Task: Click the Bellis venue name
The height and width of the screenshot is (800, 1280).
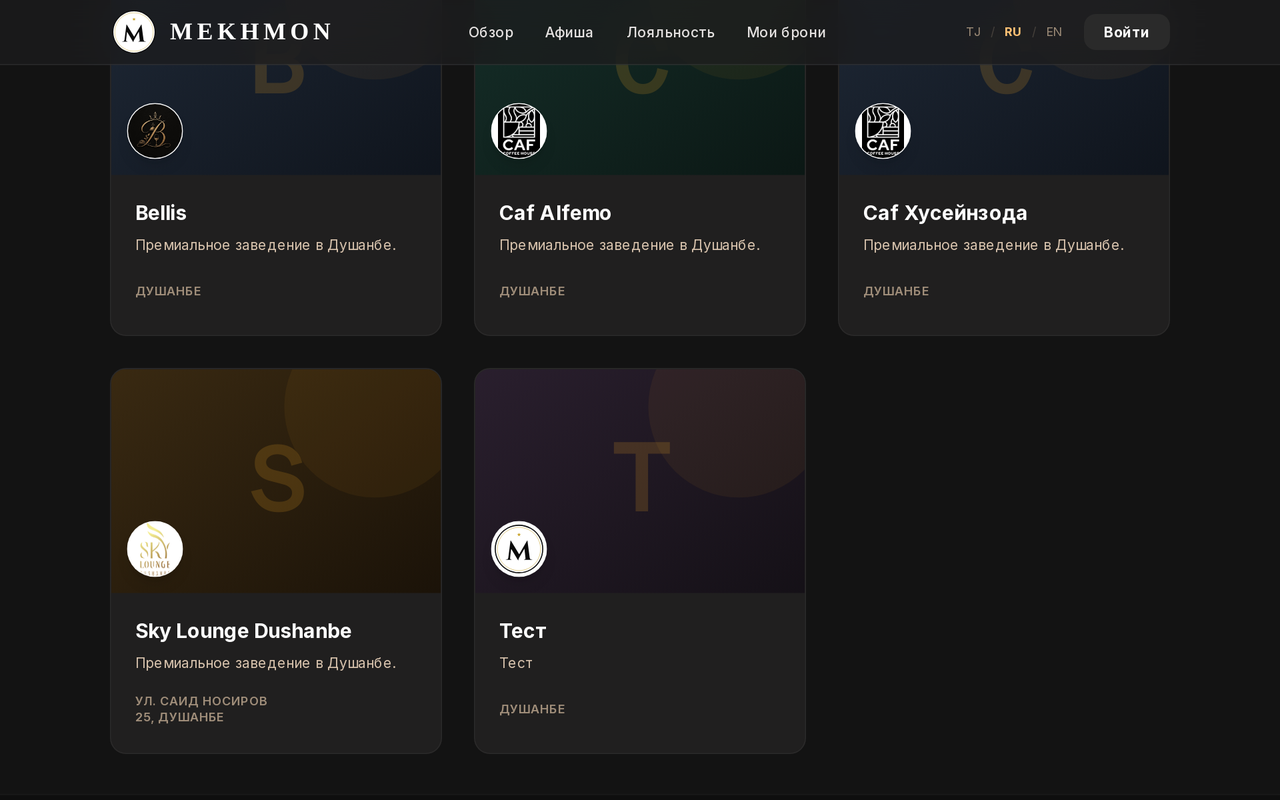Action: [x=161, y=213]
